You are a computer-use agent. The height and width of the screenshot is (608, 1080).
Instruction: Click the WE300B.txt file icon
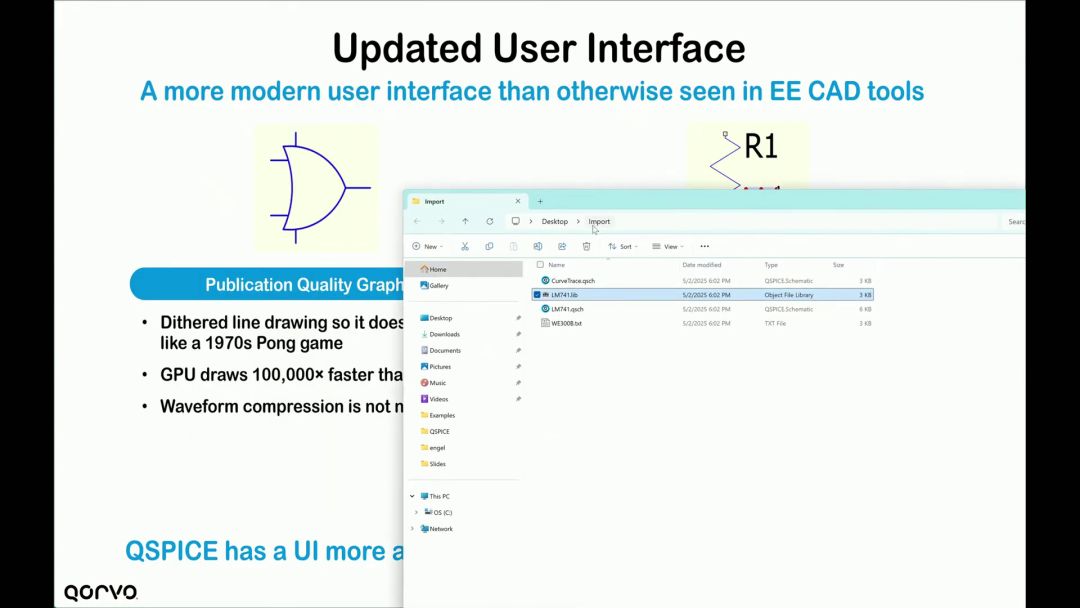coord(546,323)
